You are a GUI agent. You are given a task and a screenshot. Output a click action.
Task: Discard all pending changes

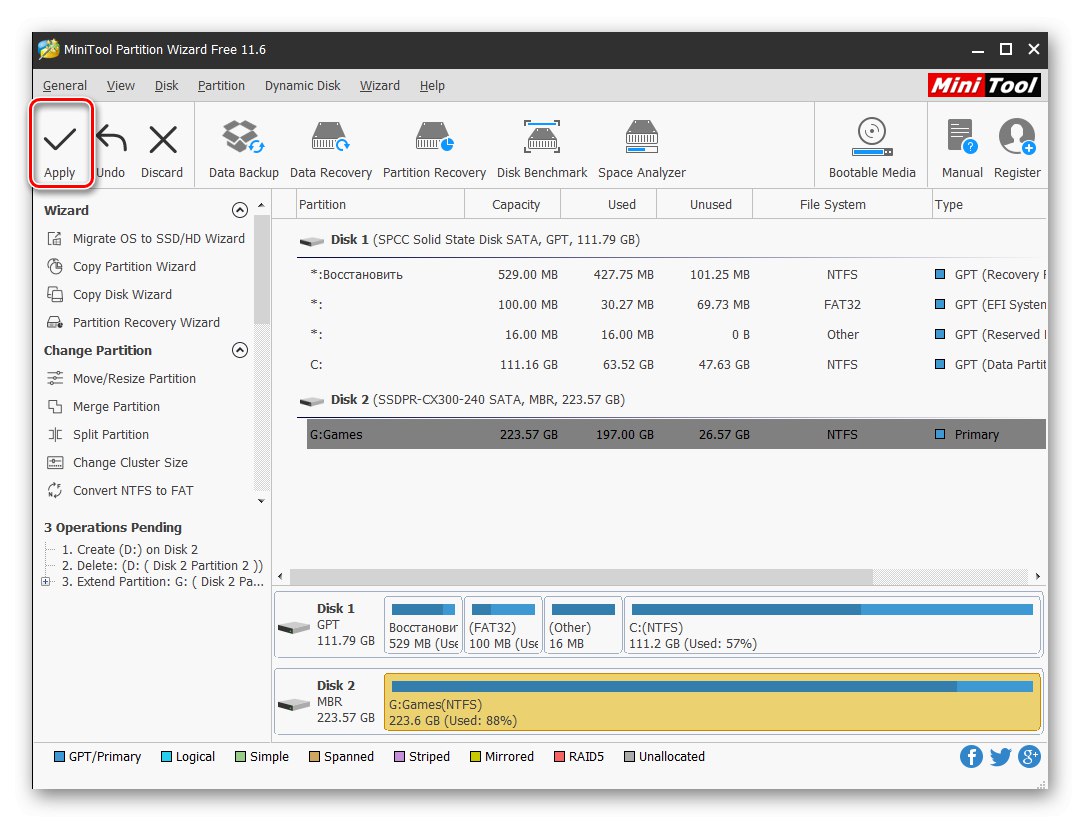click(162, 147)
